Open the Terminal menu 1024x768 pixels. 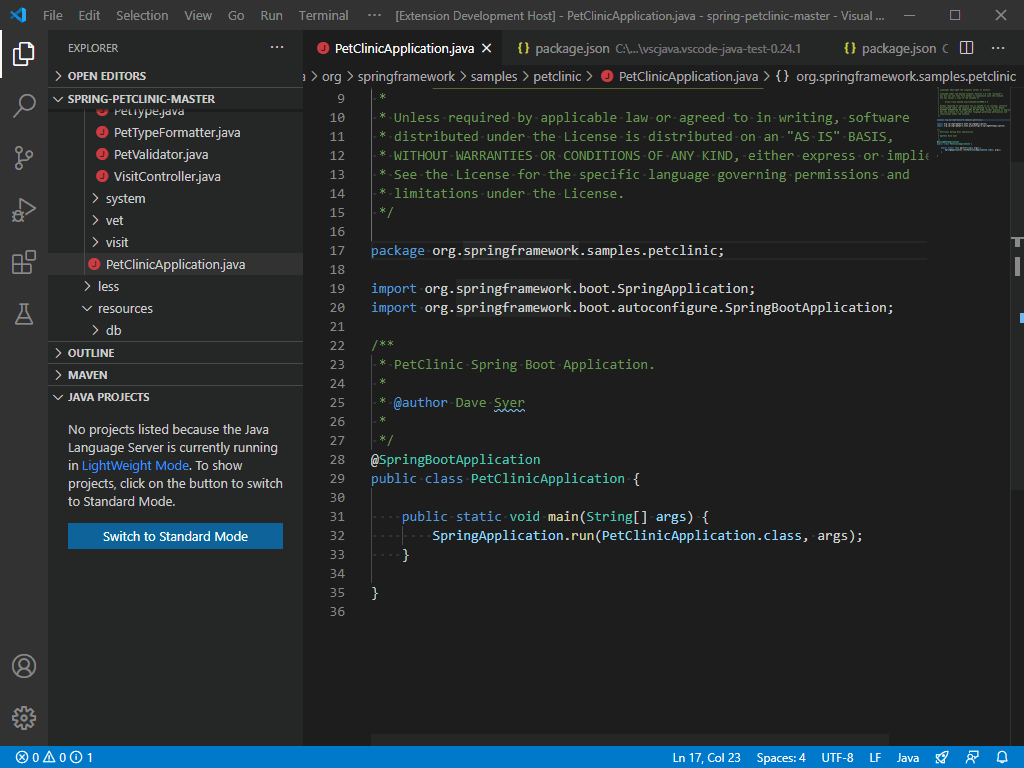click(323, 15)
